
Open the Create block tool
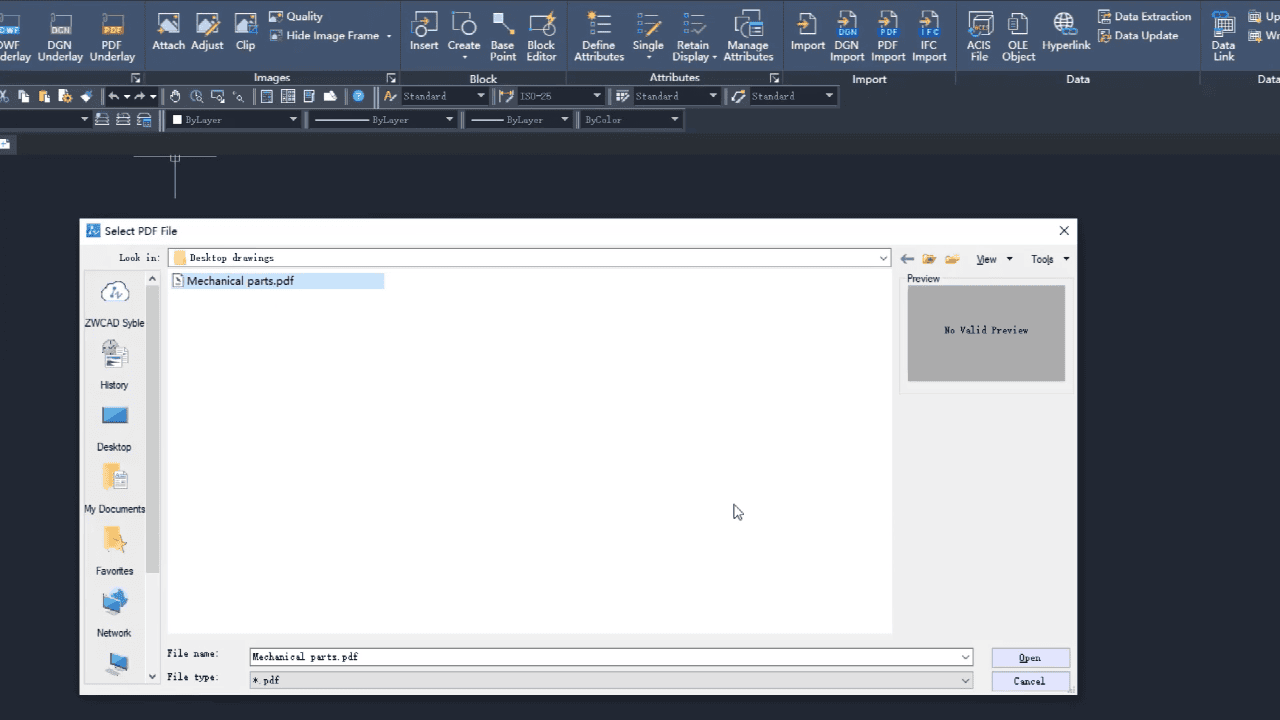pos(464,36)
